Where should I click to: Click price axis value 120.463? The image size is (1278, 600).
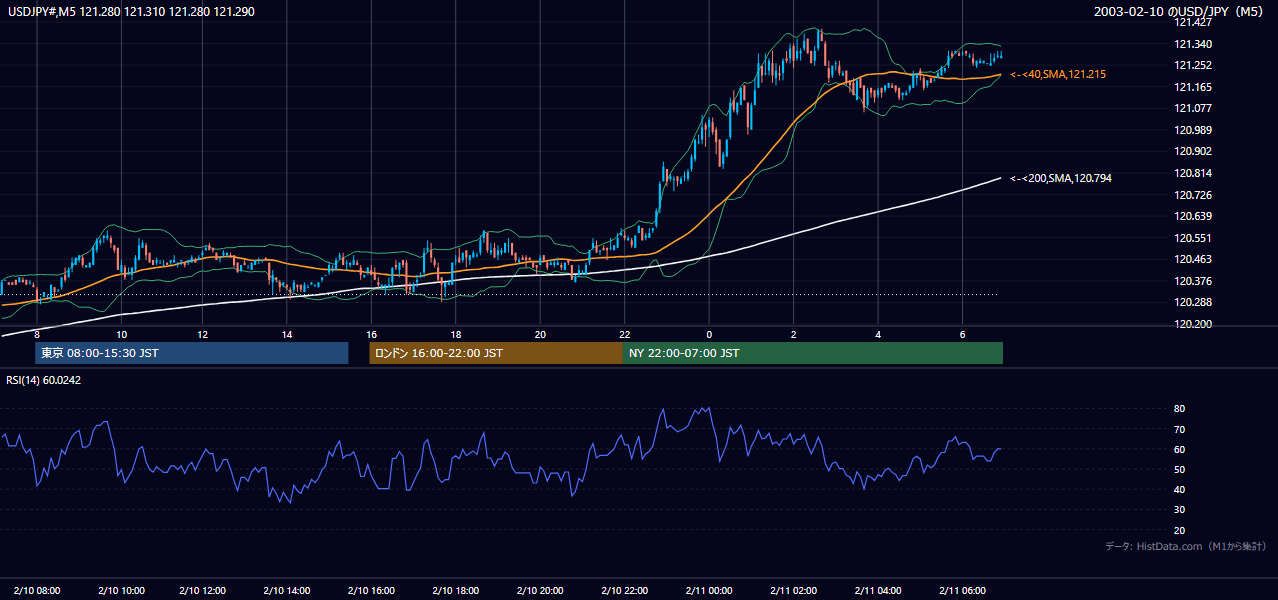tap(1192, 259)
